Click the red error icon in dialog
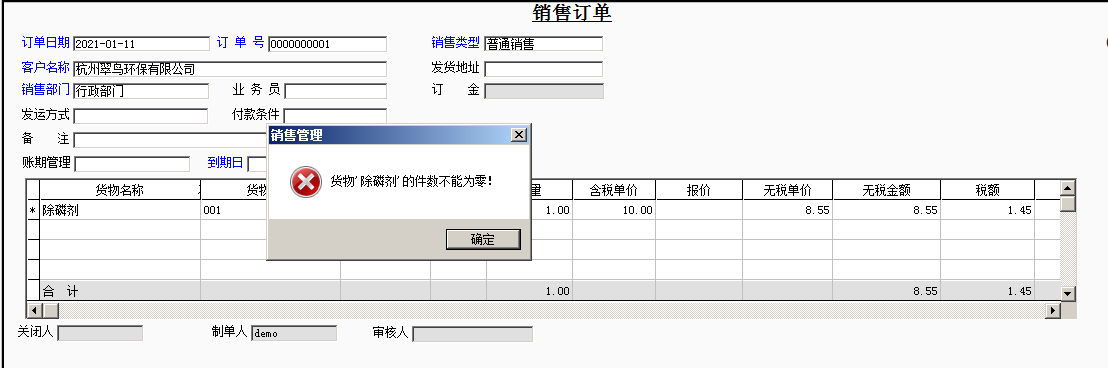 [305, 182]
